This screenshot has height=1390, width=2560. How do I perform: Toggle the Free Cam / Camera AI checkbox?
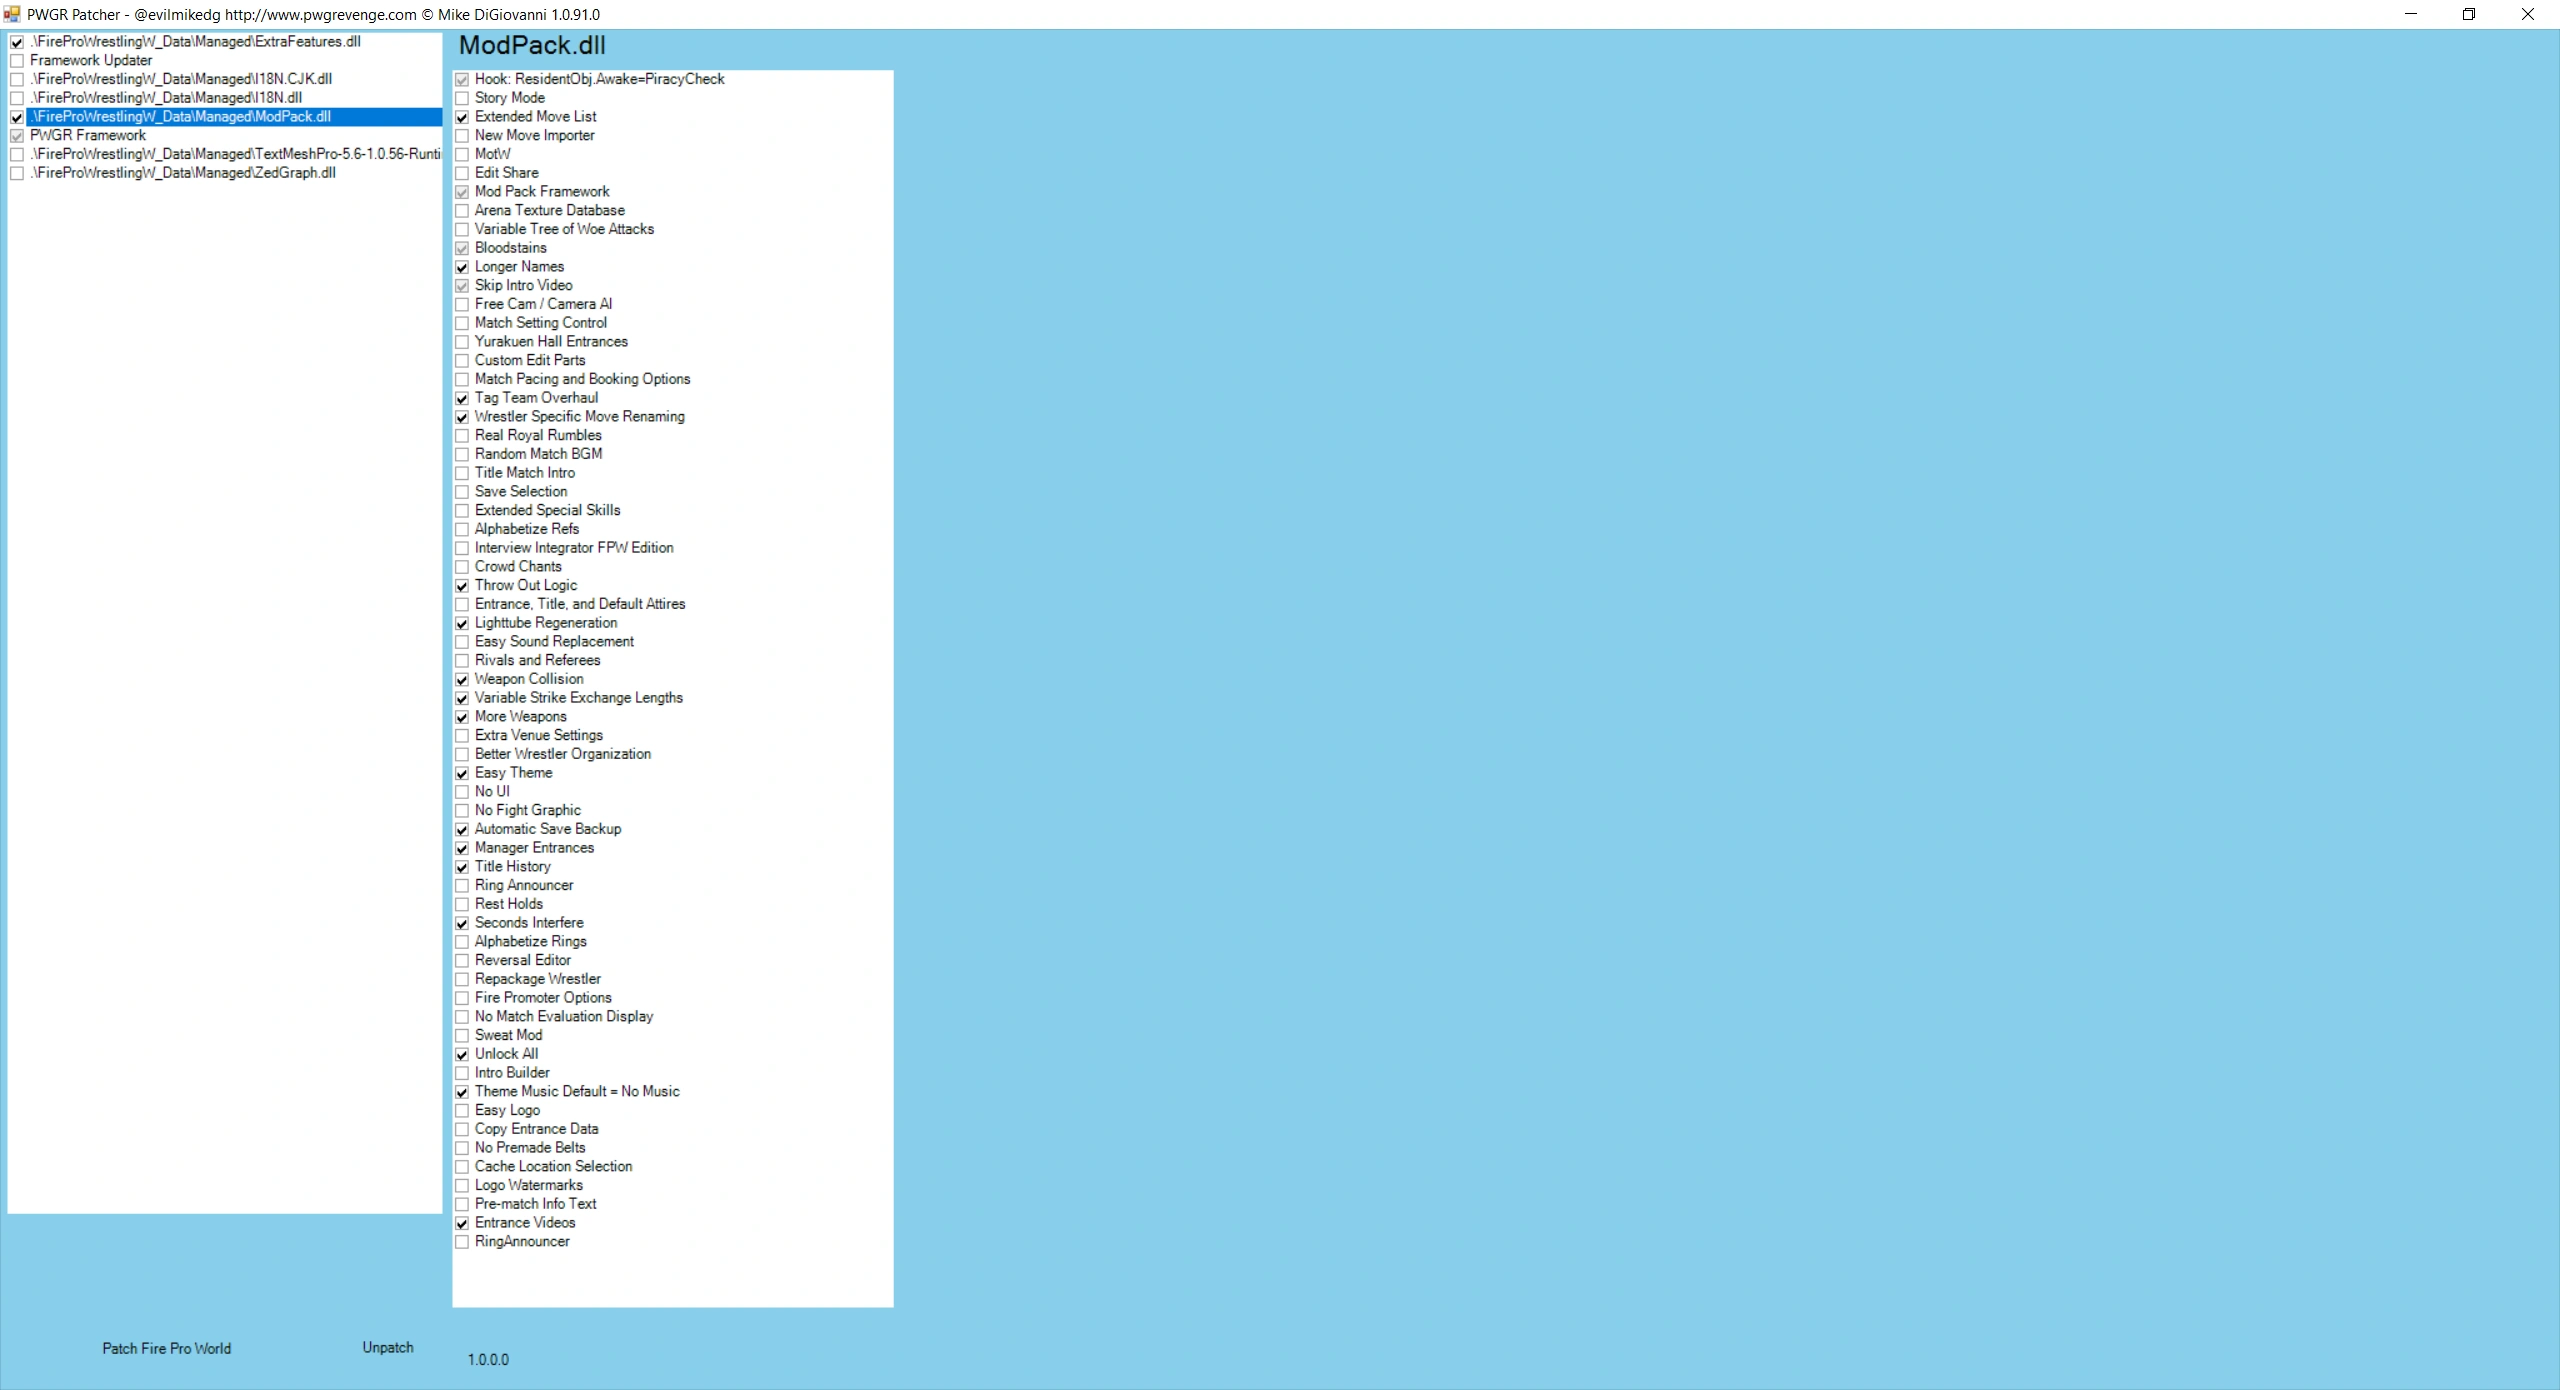462,304
